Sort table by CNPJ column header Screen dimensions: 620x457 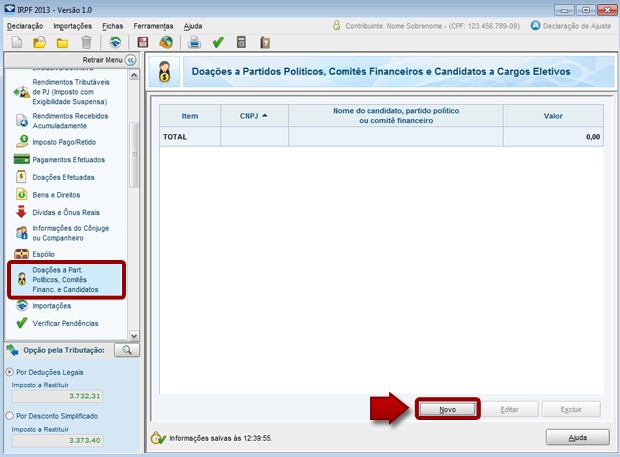click(x=254, y=116)
